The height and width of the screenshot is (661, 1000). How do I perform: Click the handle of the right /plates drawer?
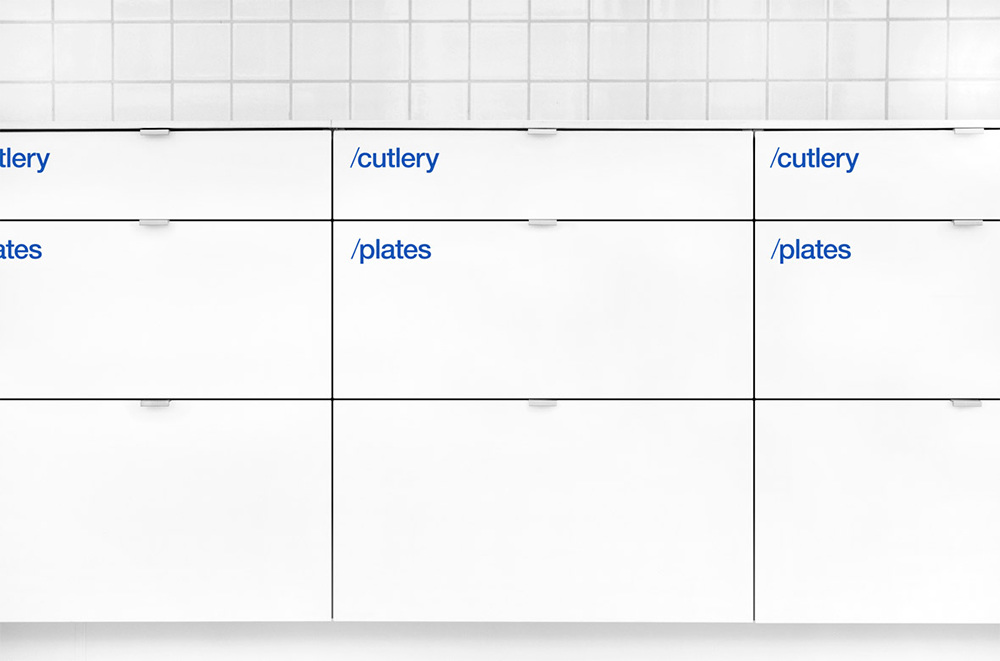coord(967,223)
